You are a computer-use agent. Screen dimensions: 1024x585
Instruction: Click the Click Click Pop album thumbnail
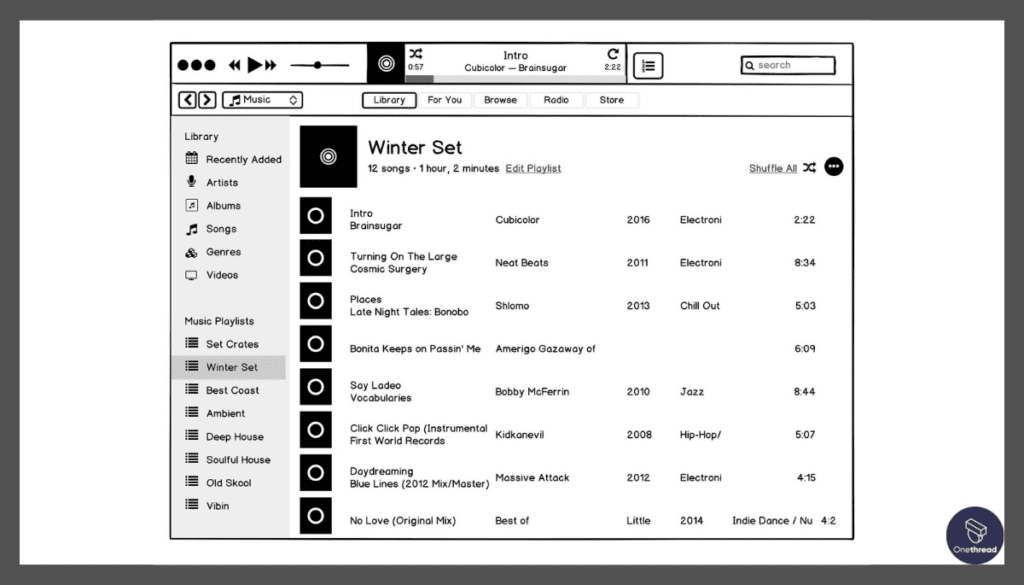click(x=315, y=430)
